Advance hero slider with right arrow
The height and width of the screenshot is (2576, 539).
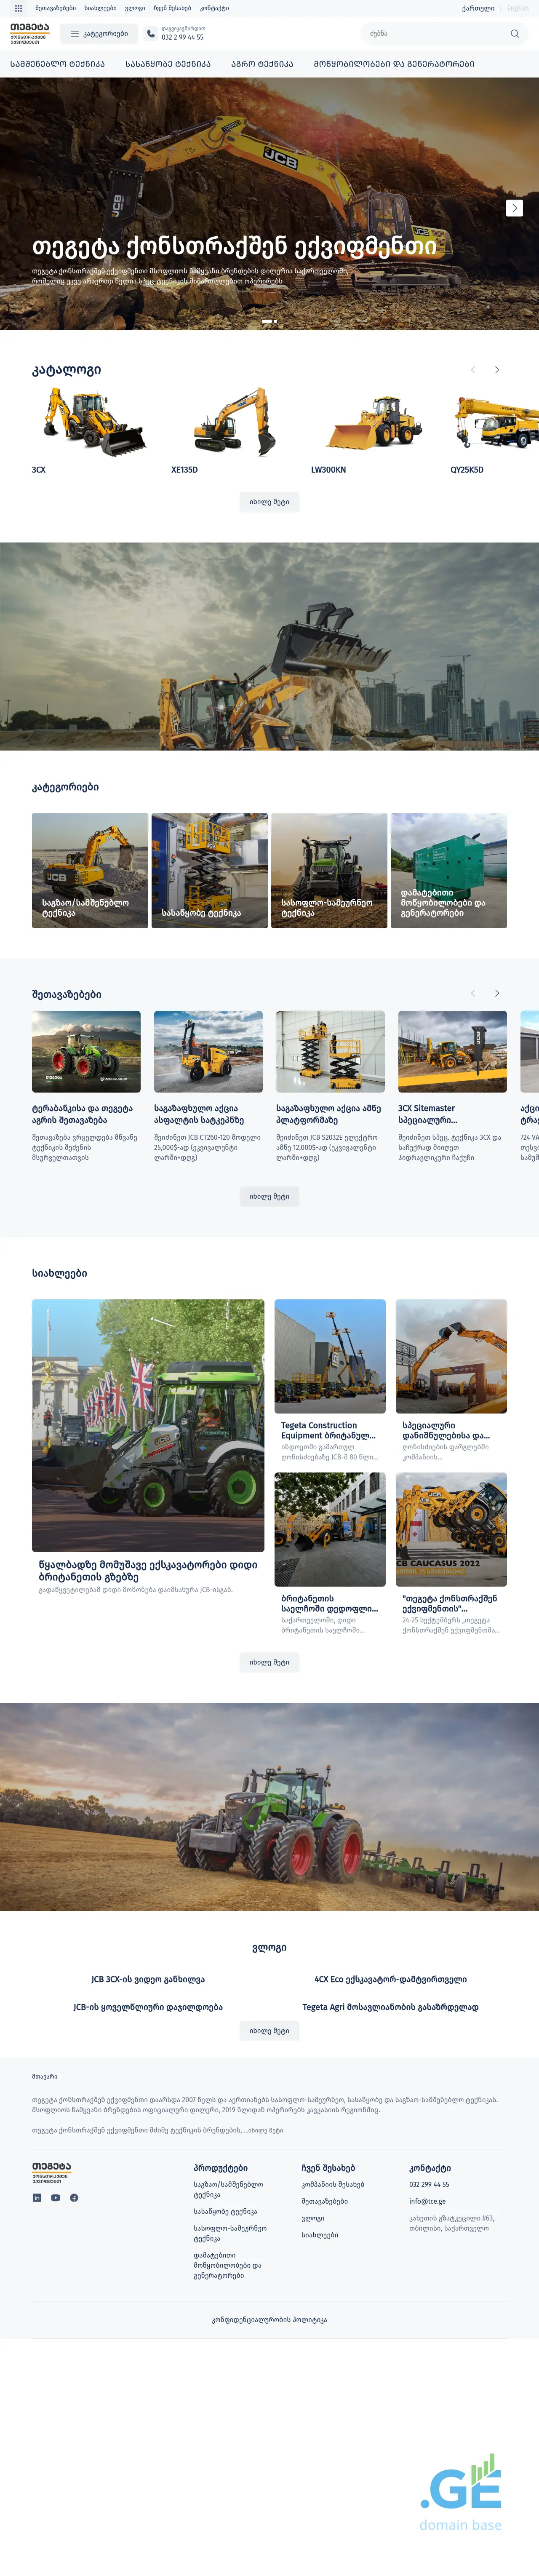(514, 208)
